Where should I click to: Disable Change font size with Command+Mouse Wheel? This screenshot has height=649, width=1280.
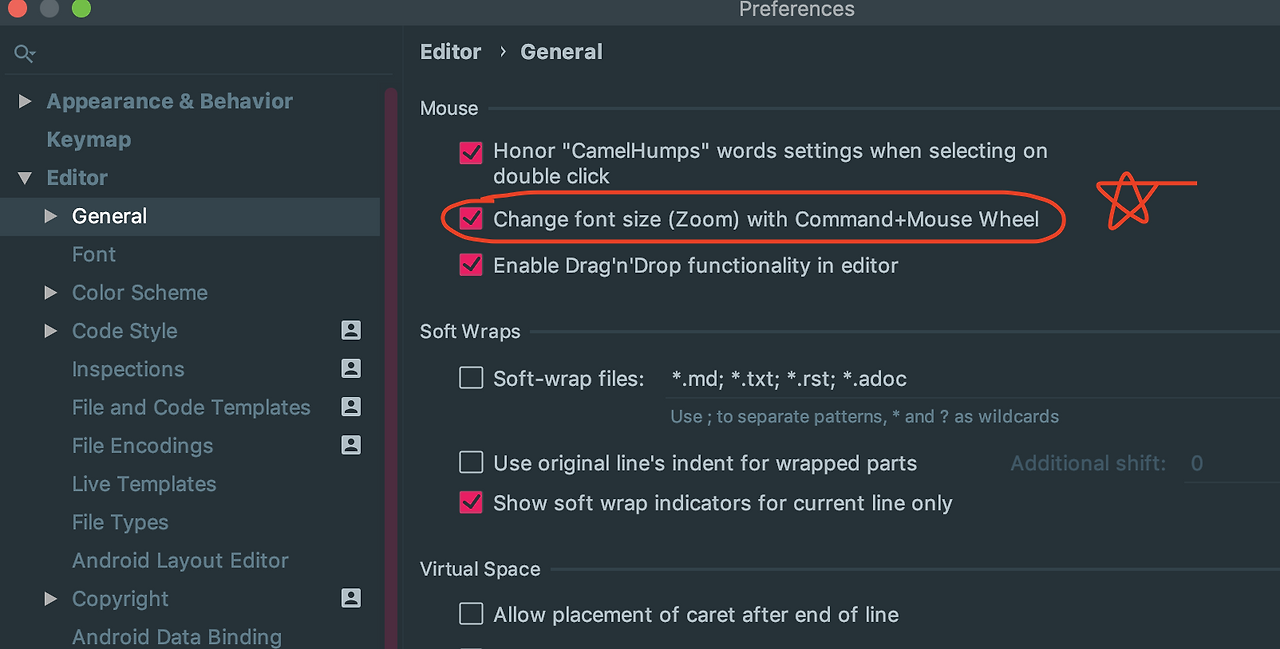(x=471, y=219)
